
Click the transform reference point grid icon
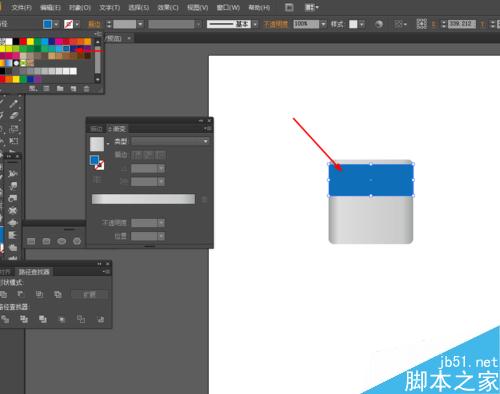pyautogui.click(x=421, y=24)
